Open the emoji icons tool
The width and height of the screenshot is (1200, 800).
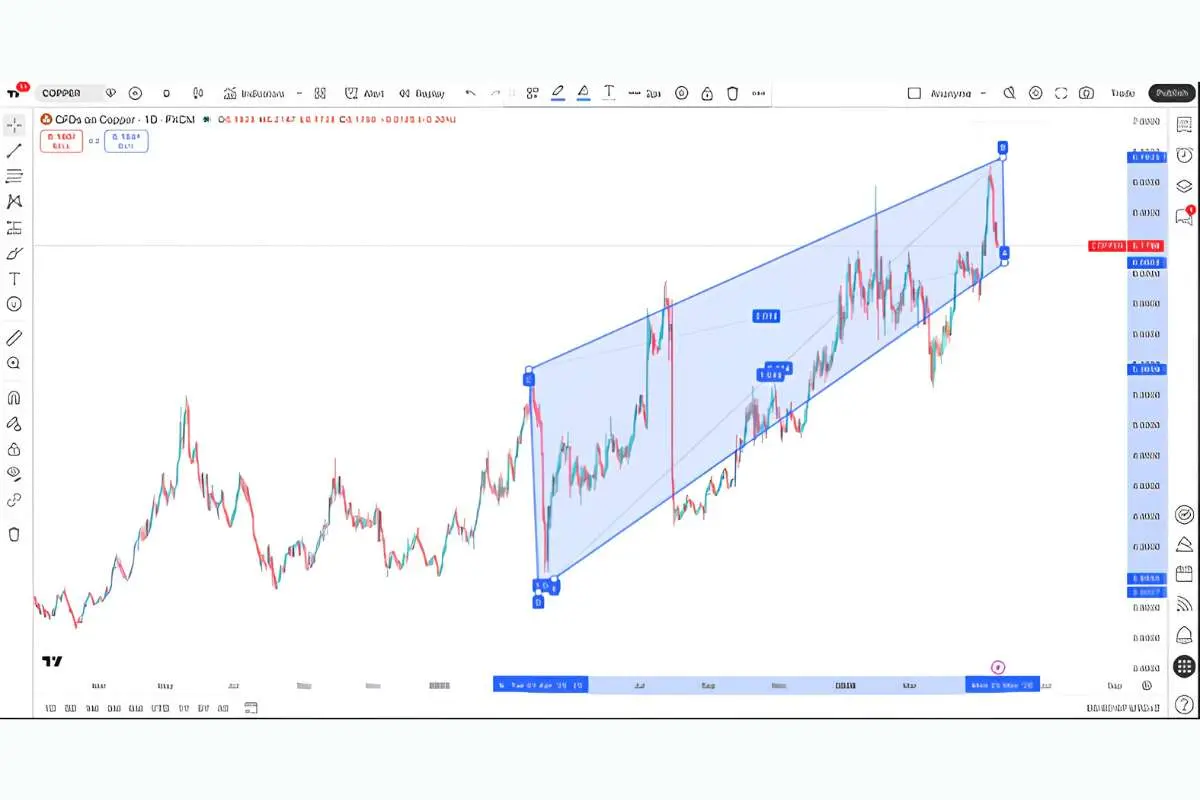(14, 304)
